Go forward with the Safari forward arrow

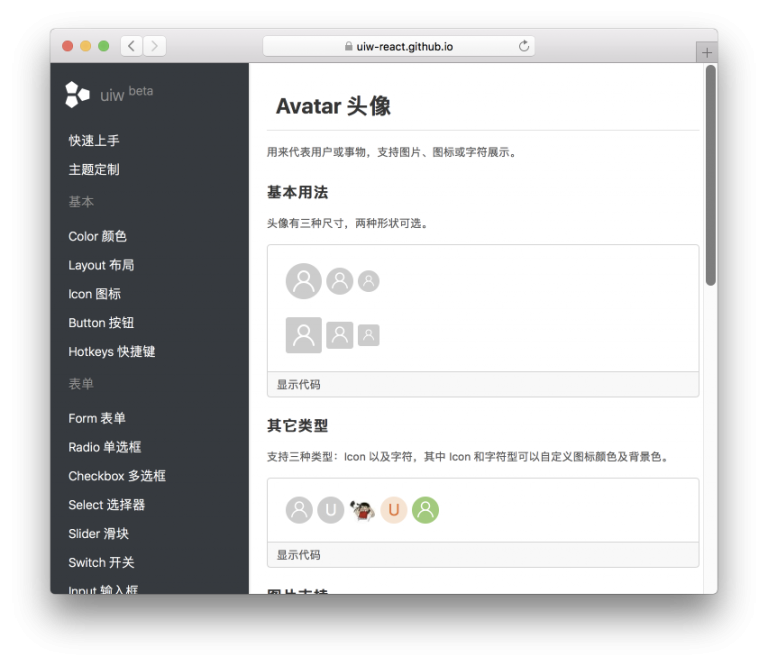click(x=154, y=46)
